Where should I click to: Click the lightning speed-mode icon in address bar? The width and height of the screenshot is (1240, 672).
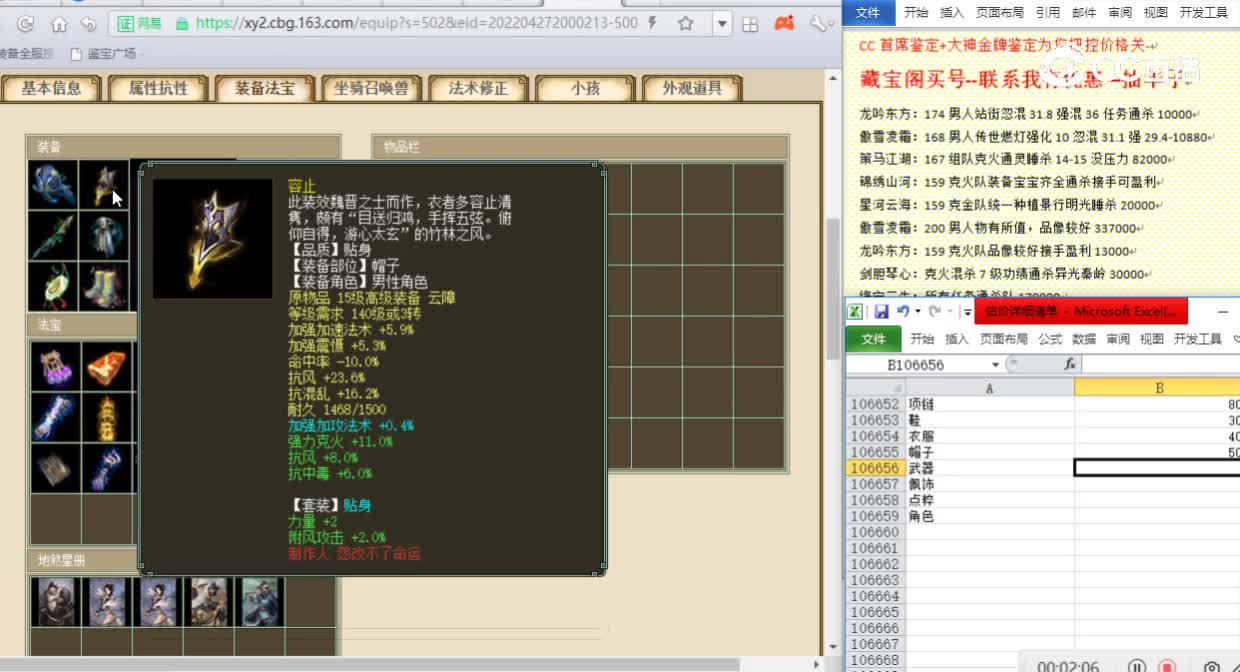tap(653, 23)
